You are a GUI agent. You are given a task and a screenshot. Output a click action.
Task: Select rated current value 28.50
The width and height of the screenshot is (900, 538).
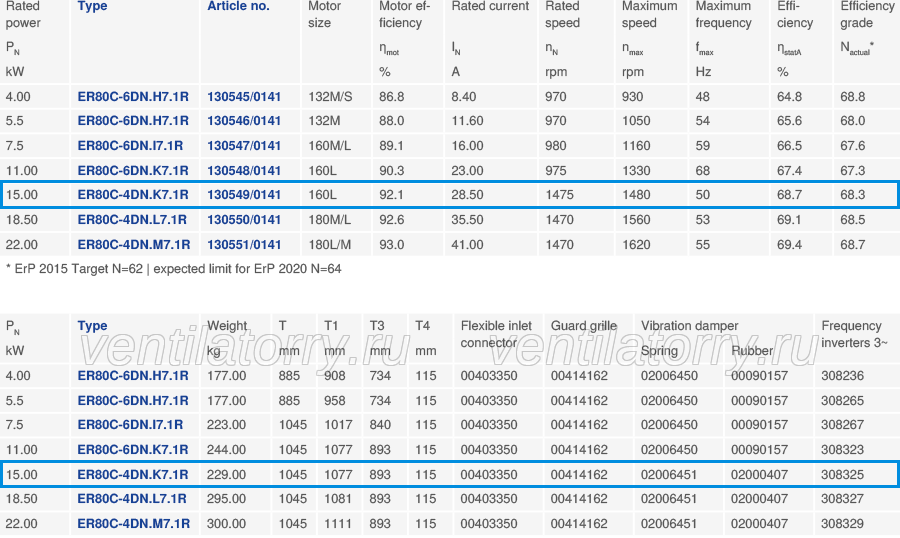467,195
